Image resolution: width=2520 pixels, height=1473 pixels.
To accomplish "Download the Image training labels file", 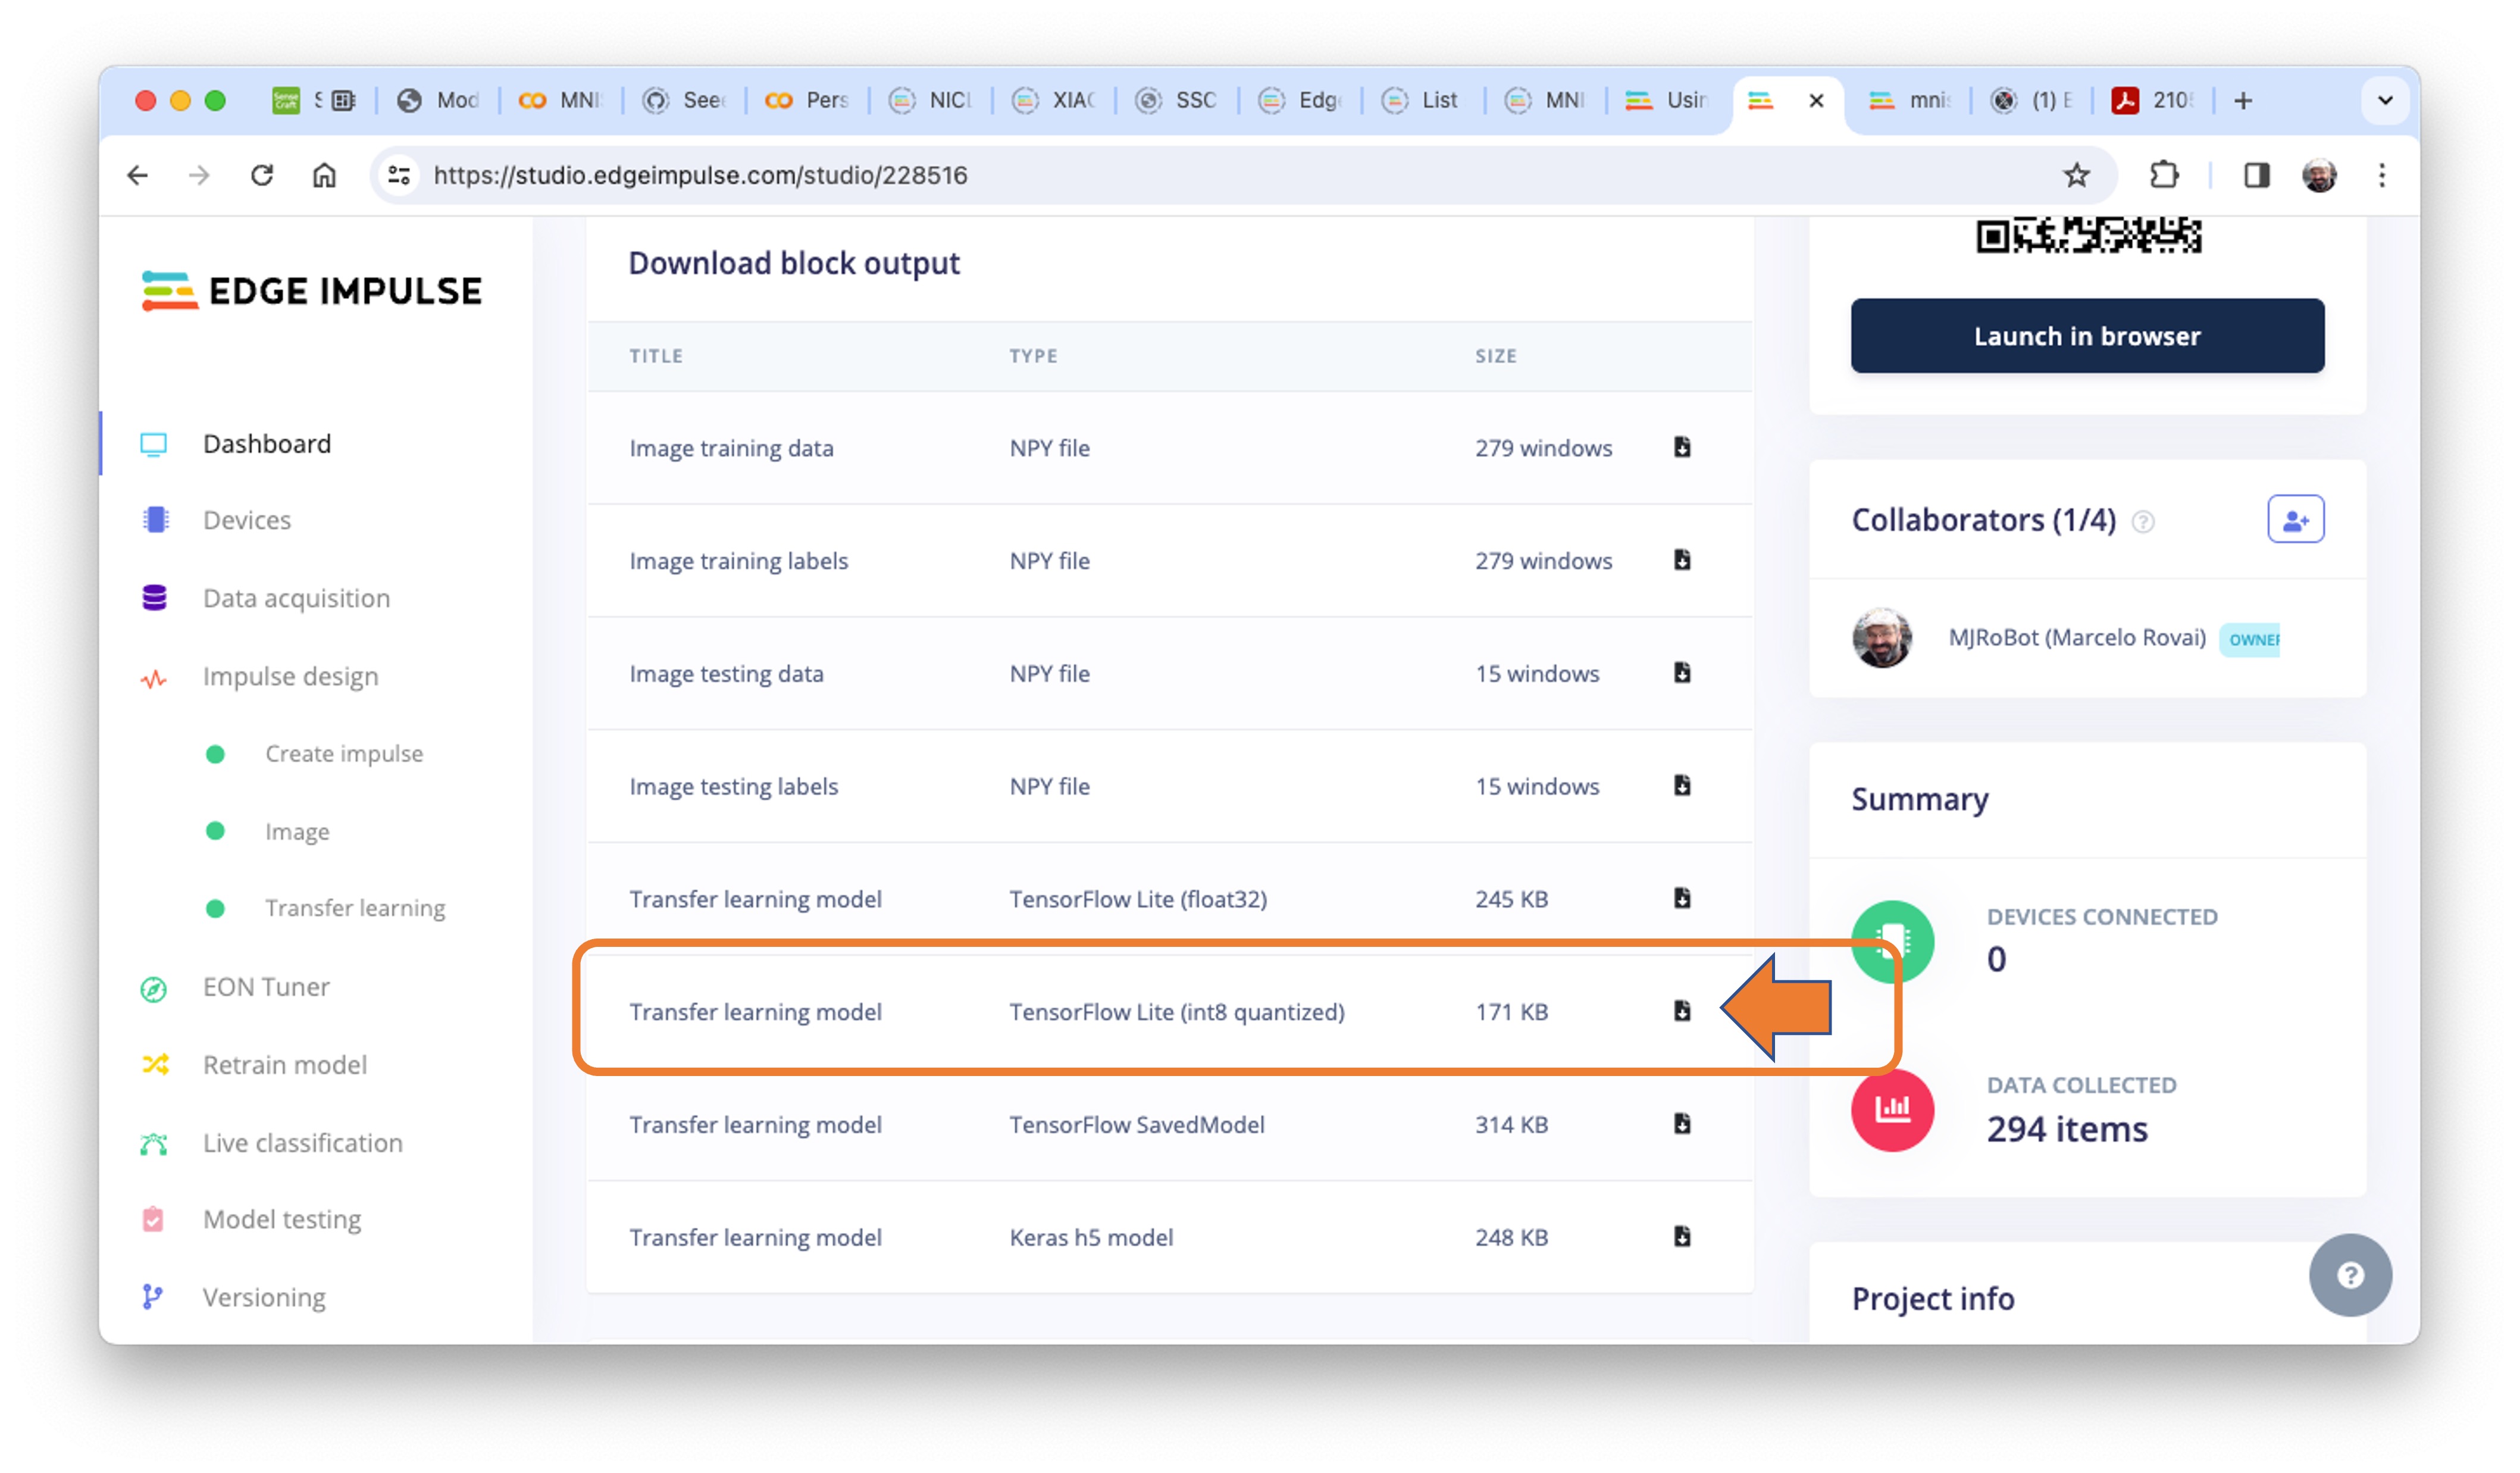I will click(x=1682, y=560).
